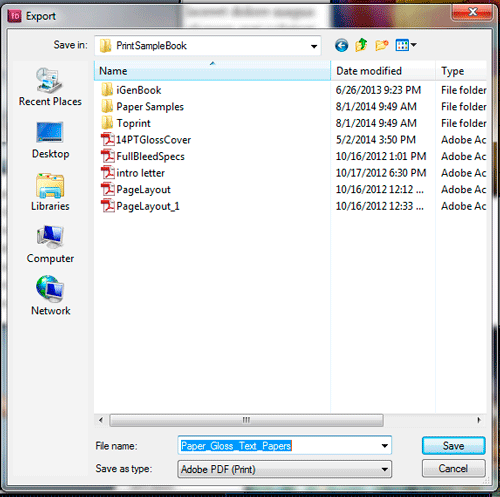Click the Toprint folder name
This screenshot has height=497, width=500.
click(133, 123)
